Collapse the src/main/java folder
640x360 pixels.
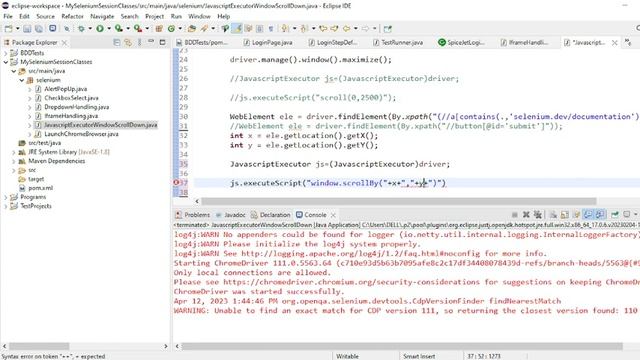(x=14, y=71)
